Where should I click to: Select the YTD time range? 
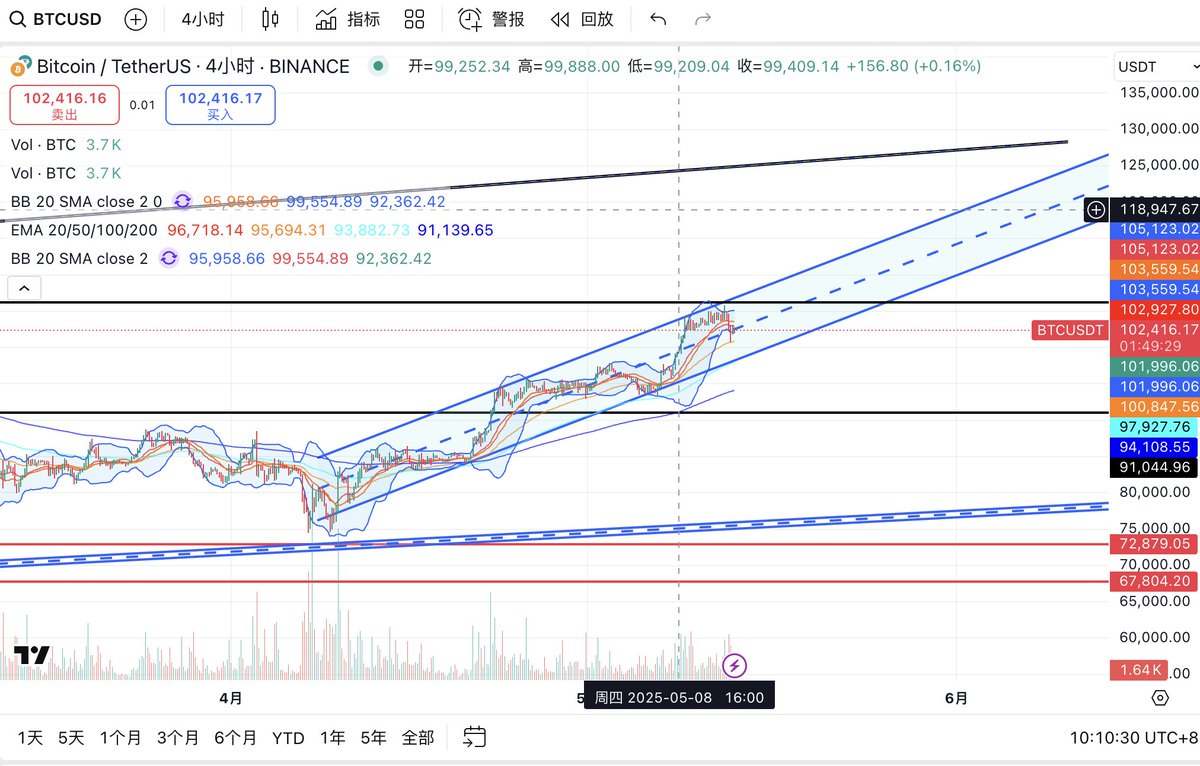pyautogui.click(x=288, y=738)
